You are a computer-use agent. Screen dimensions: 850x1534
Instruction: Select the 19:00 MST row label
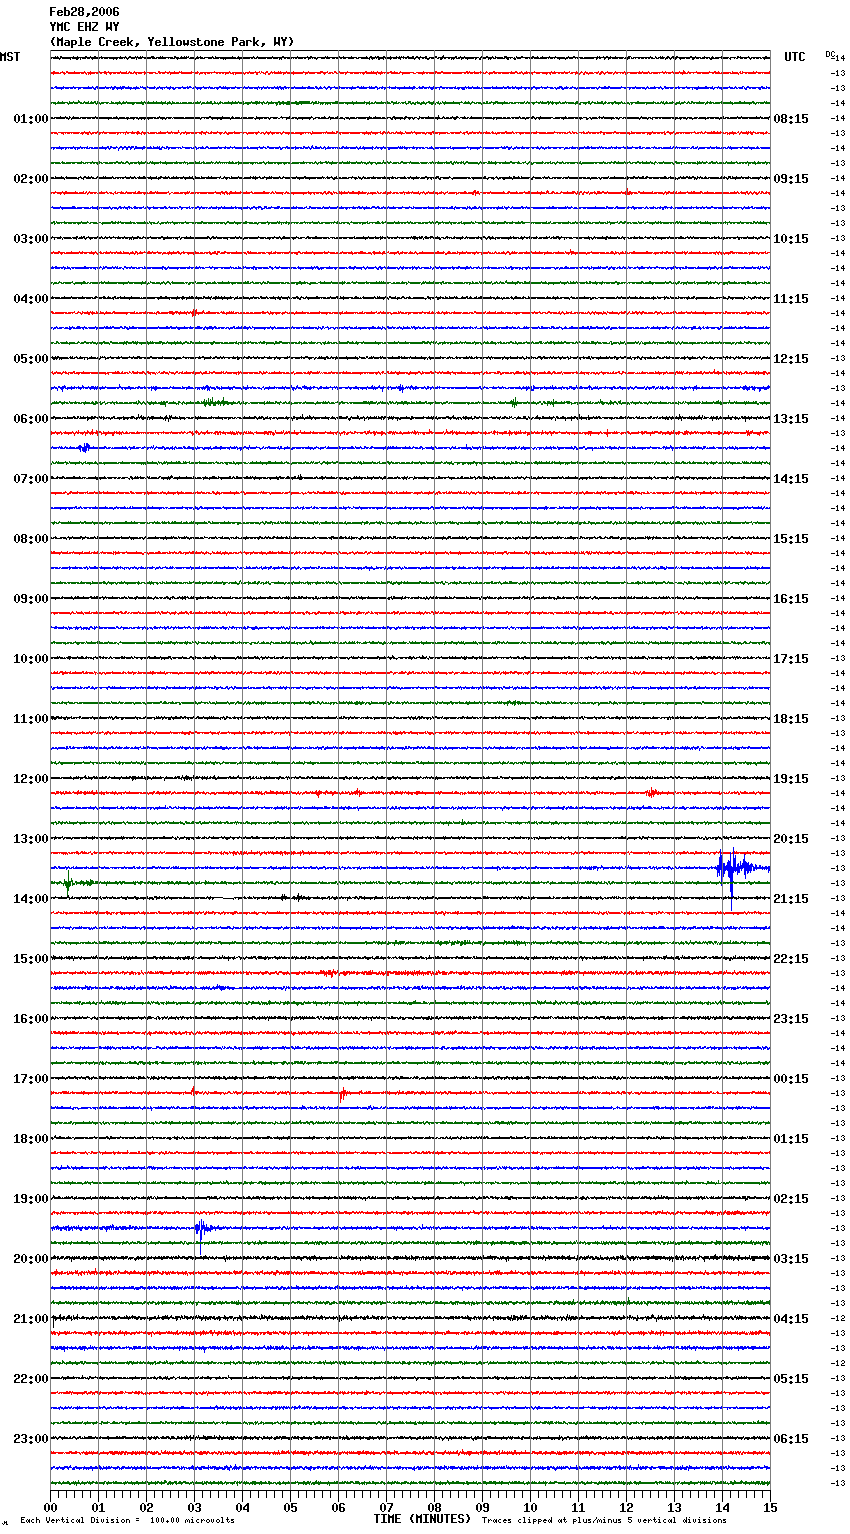(31, 1199)
